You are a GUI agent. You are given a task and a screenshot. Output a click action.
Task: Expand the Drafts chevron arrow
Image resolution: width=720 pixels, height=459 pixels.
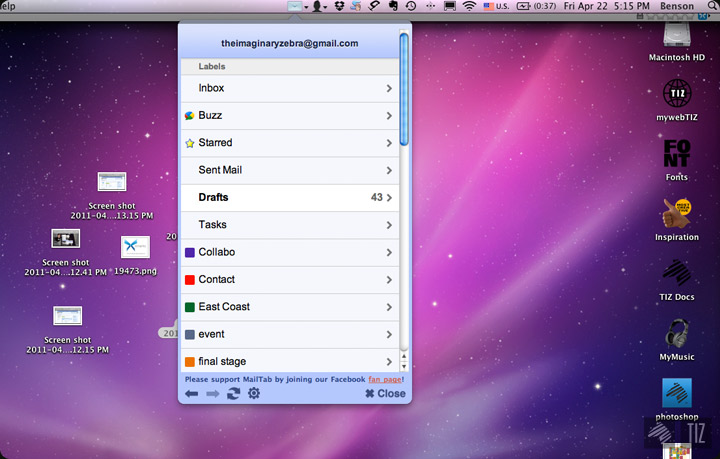tap(389, 198)
